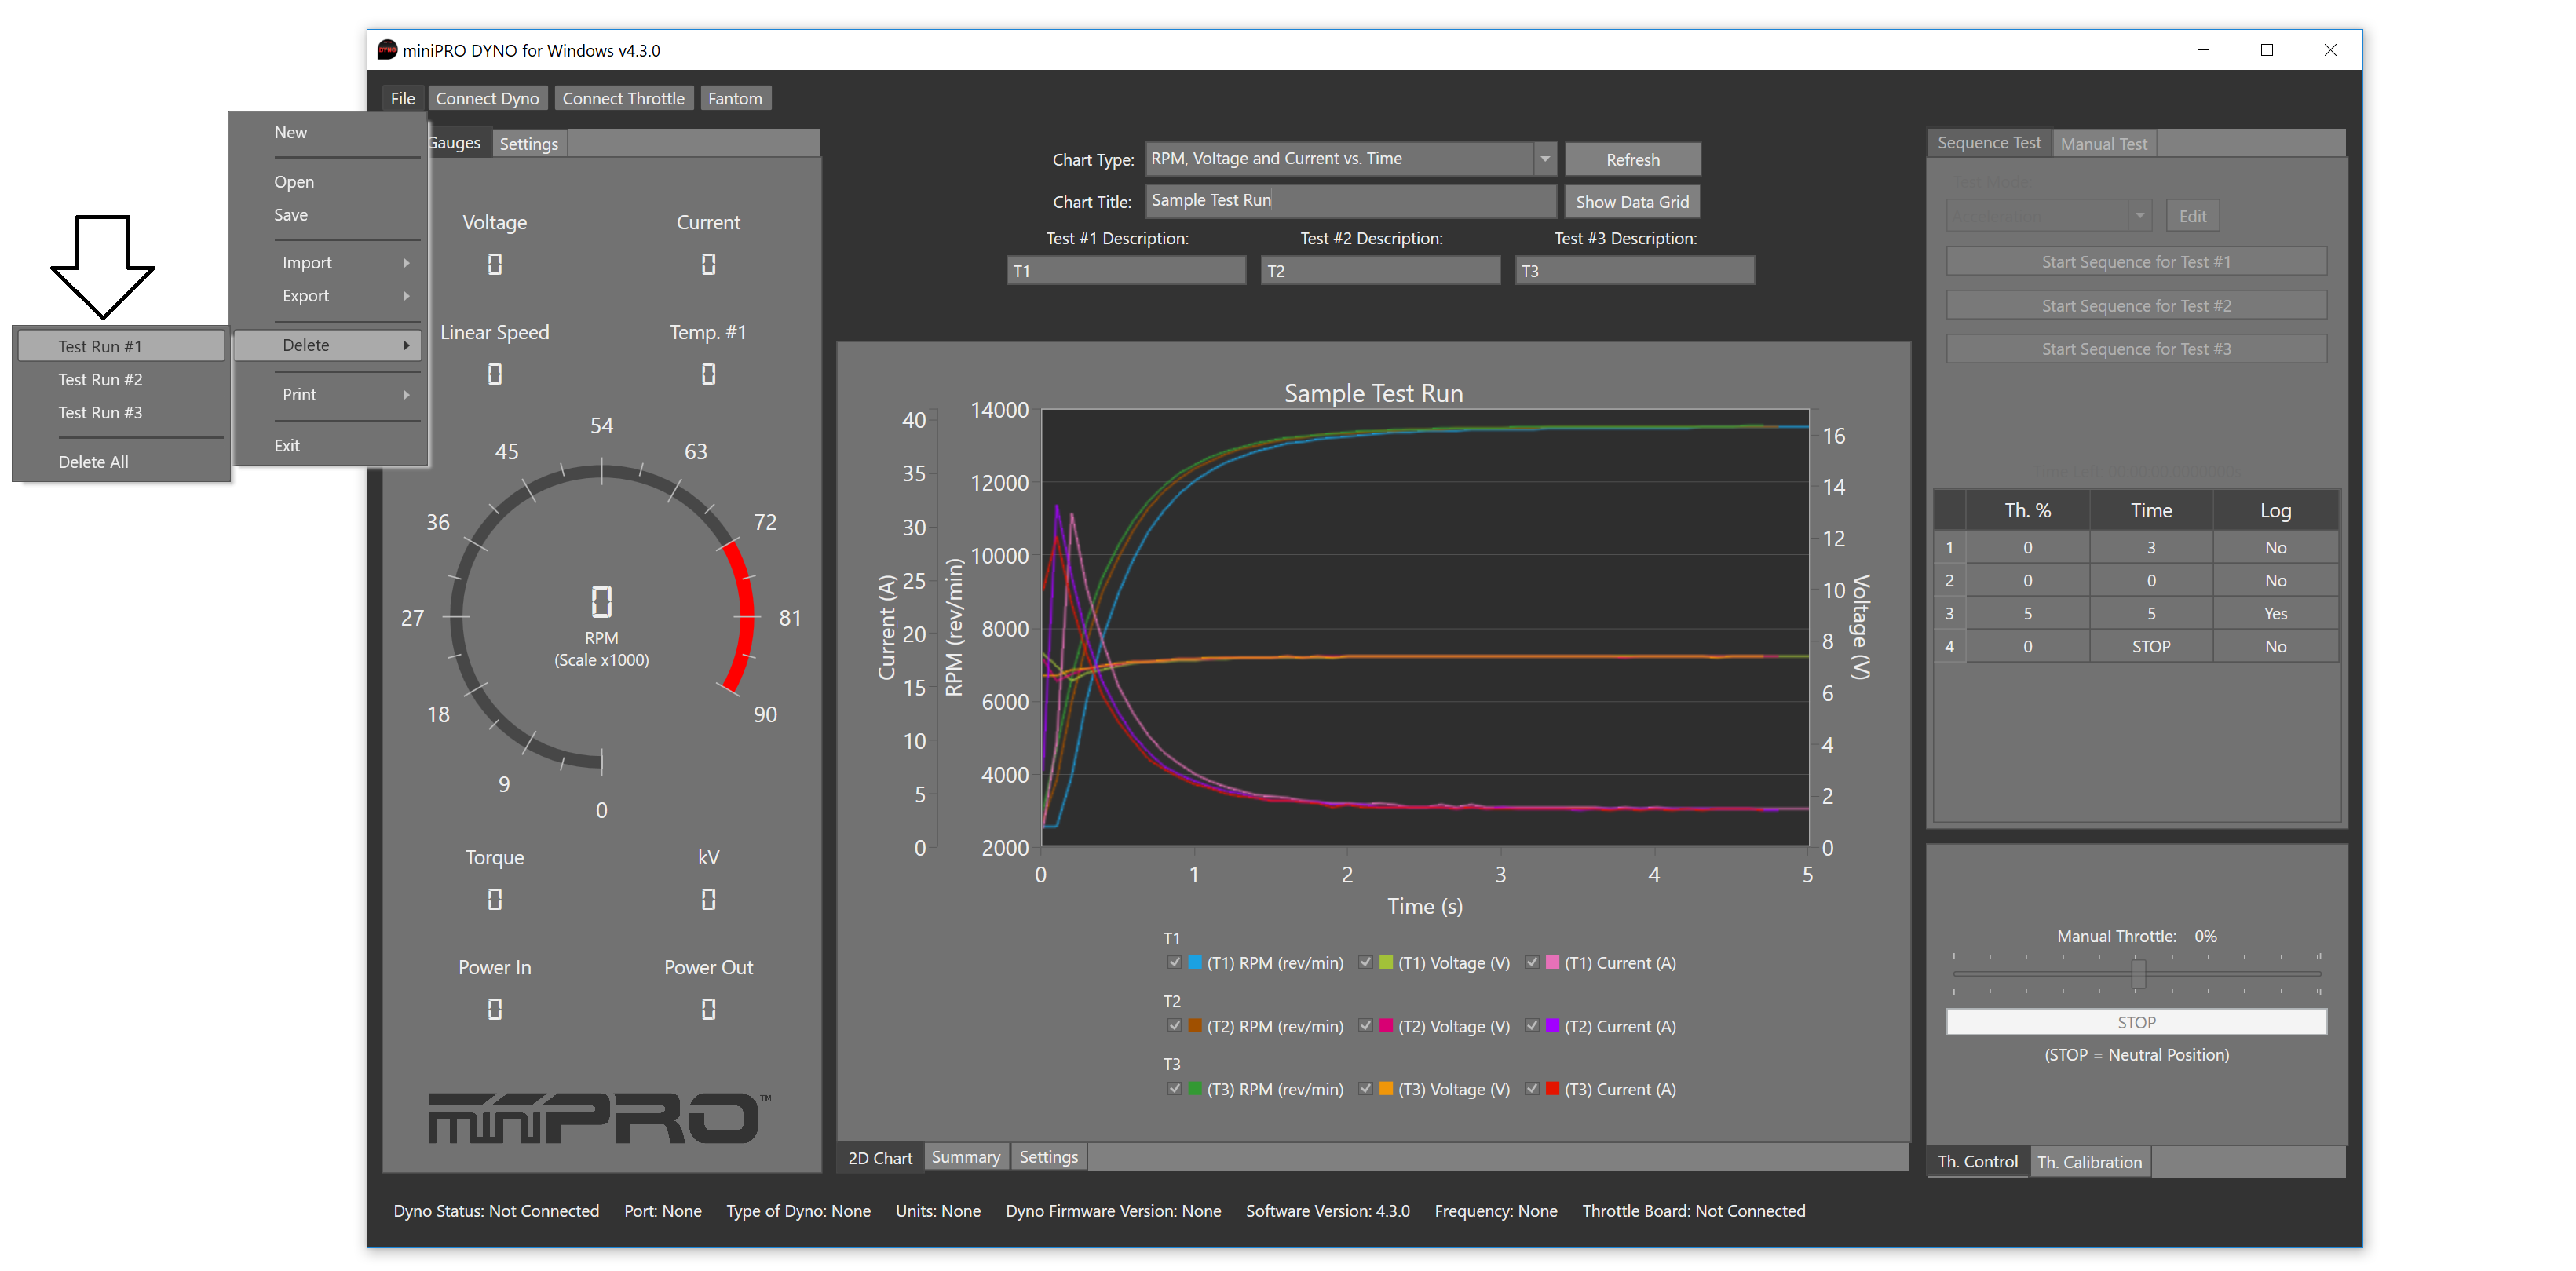Click the STOP throttle button

pos(2136,1022)
